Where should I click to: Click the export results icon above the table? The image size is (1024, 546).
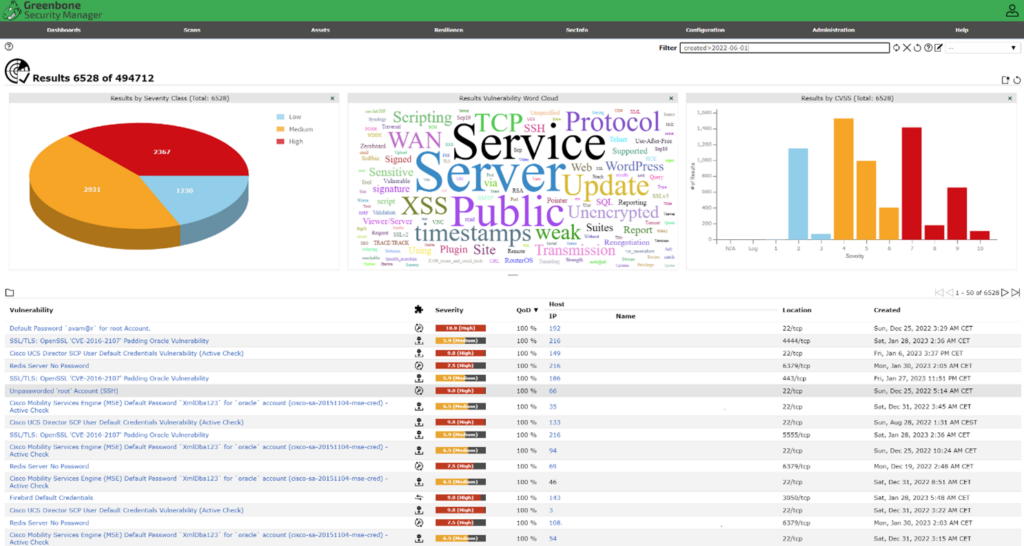coord(10,293)
